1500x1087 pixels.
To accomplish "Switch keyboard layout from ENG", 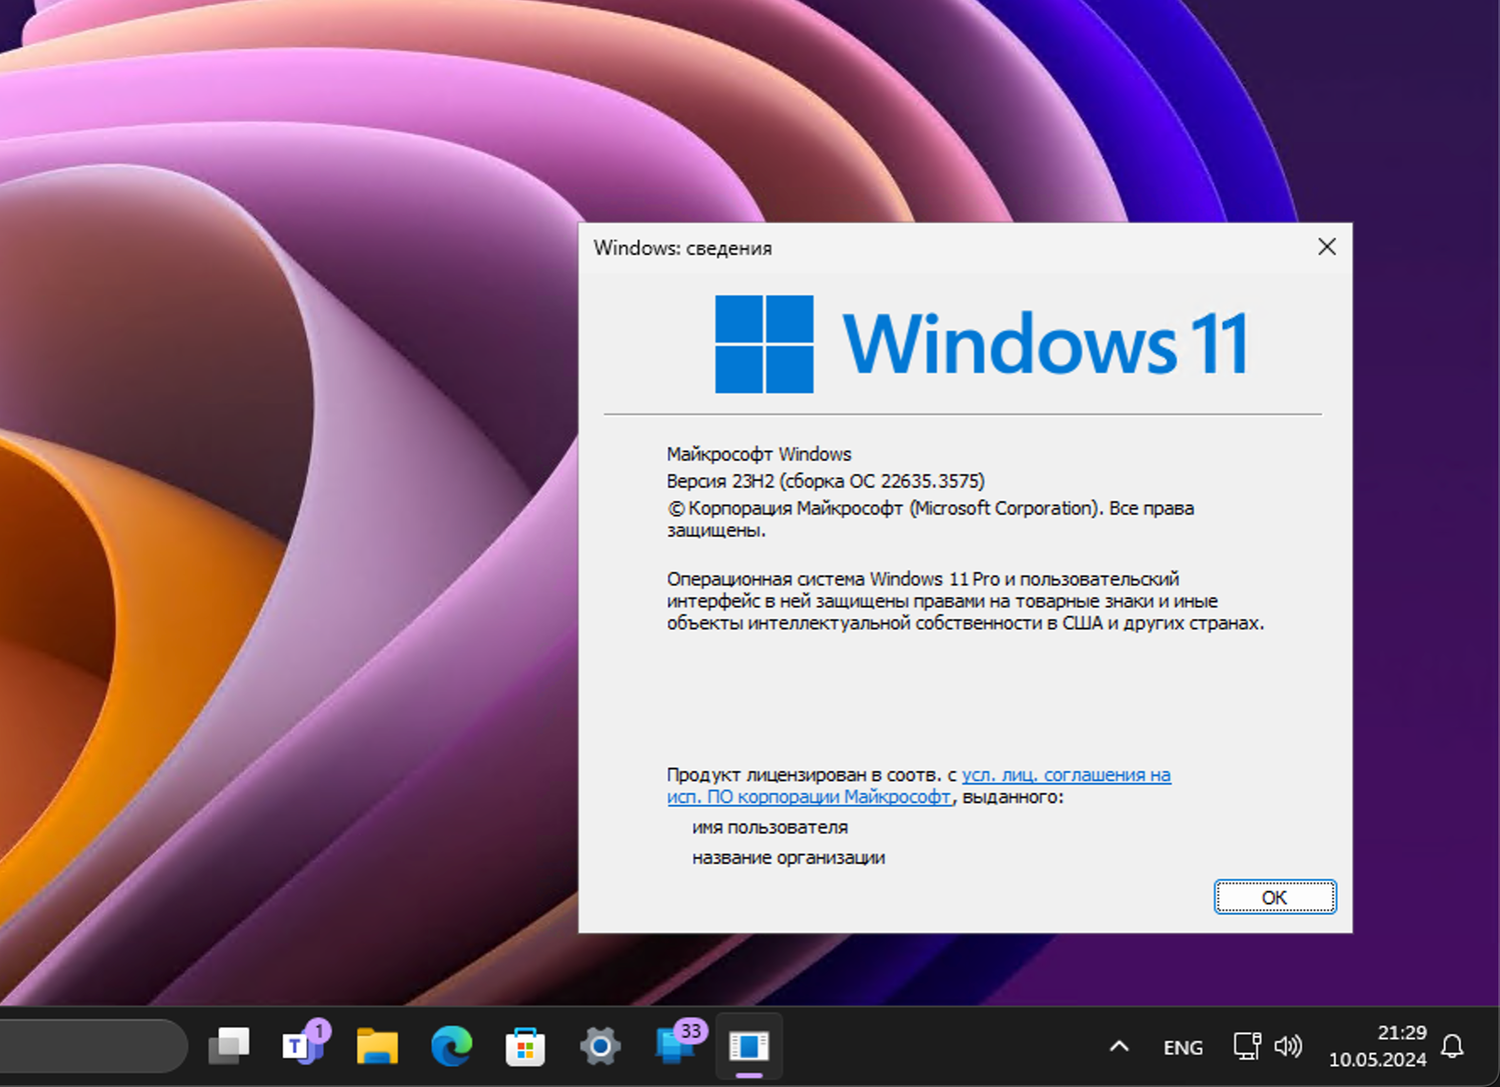I will point(1182,1046).
